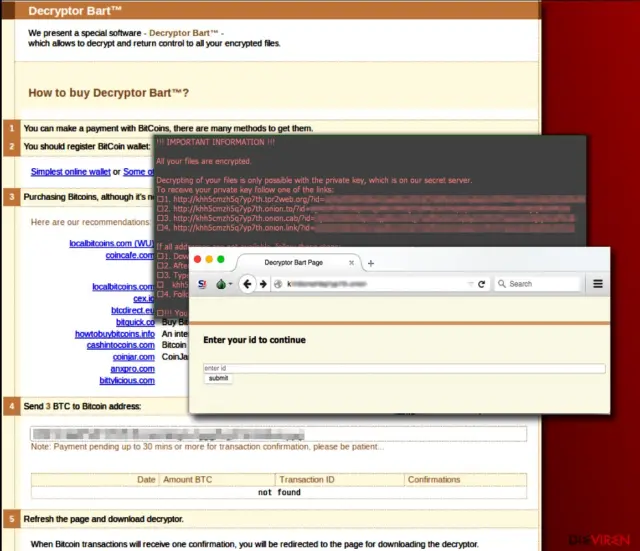Open the anxpro.com link

click(132, 369)
